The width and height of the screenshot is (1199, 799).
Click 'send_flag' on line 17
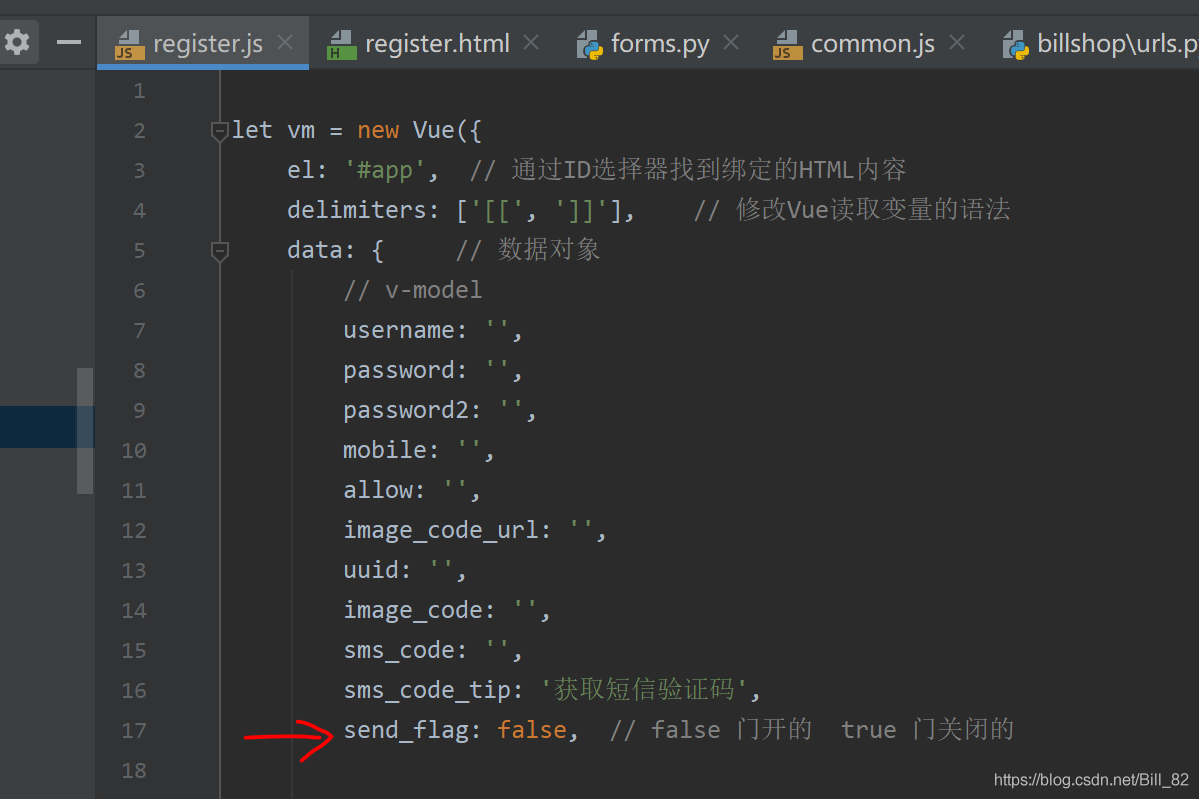pyautogui.click(x=405, y=730)
